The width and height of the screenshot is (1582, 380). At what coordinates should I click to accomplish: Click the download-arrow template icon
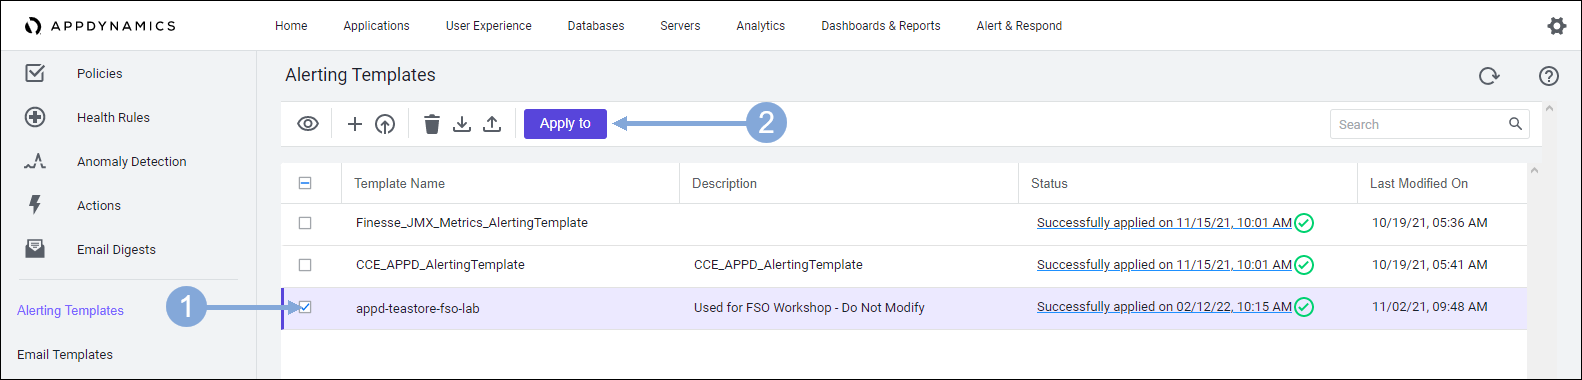462,124
